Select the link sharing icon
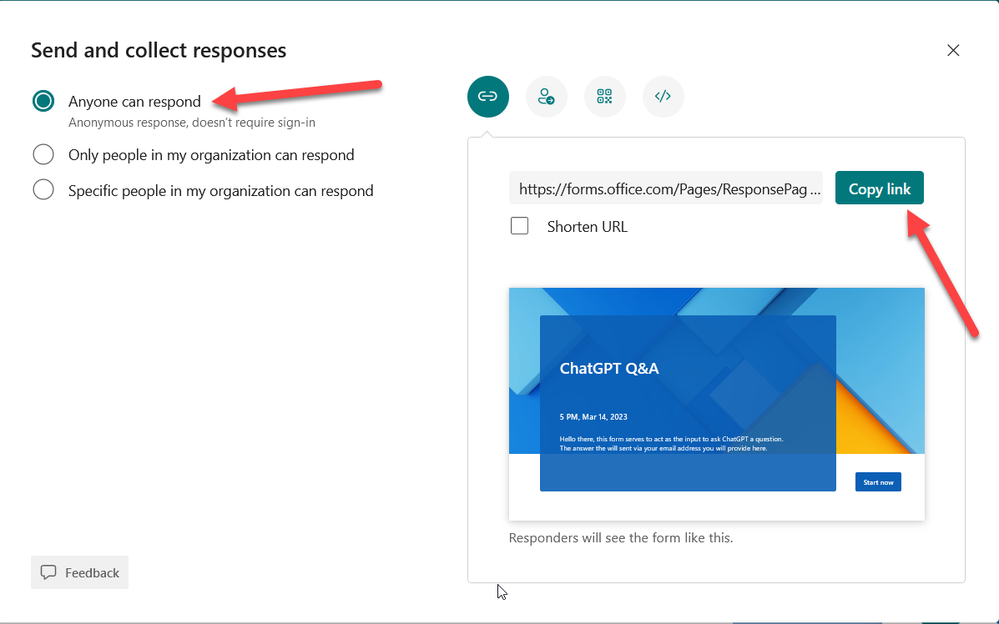Viewport: 999px width, 624px height. click(x=487, y=97)
